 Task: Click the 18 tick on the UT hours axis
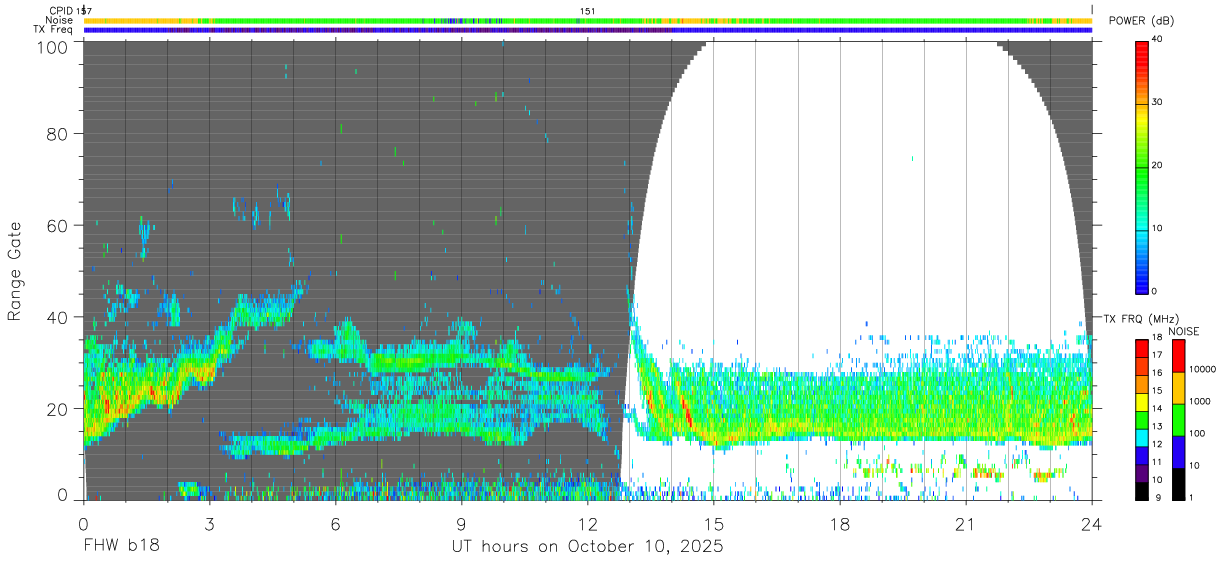coord(840,524)
